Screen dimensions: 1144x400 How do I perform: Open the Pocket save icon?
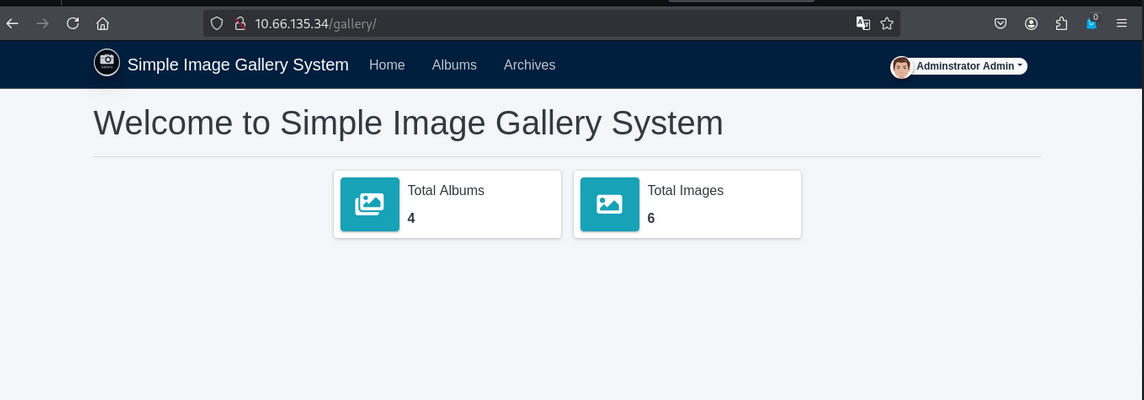point(1000,24)
